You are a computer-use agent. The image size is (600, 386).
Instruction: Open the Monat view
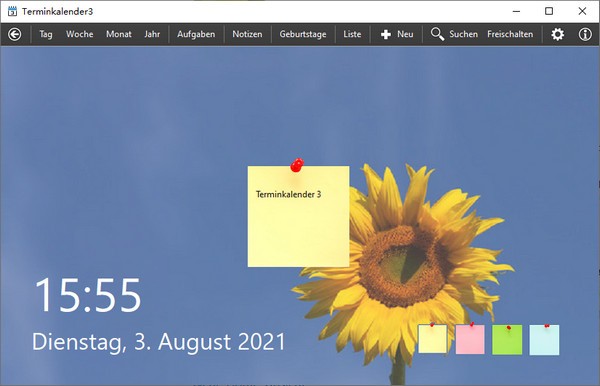[119, 34]
